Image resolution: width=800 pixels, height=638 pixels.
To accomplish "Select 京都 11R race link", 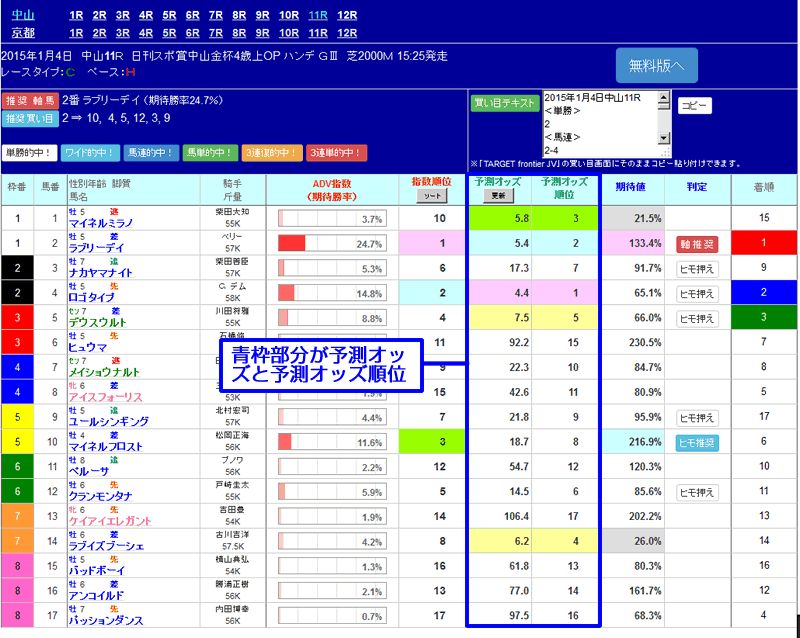I will [318, 33].
